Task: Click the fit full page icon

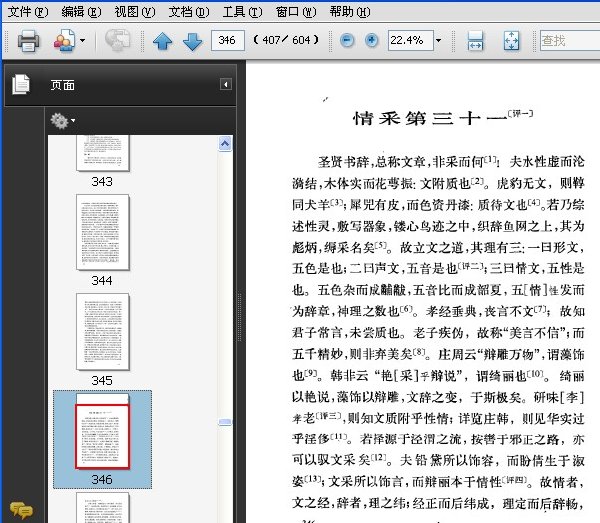Action: click(512, 41)
